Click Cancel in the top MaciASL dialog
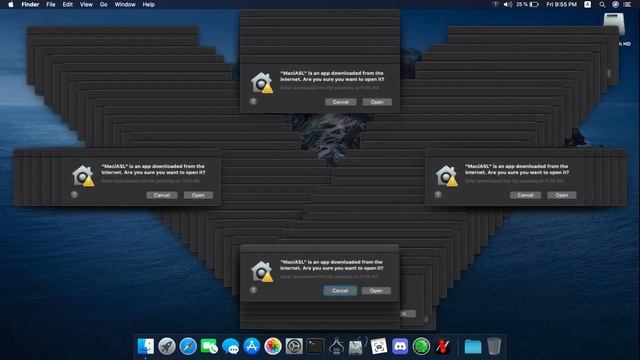This screenshot has height=360, width=640. [x=340, y=102]
